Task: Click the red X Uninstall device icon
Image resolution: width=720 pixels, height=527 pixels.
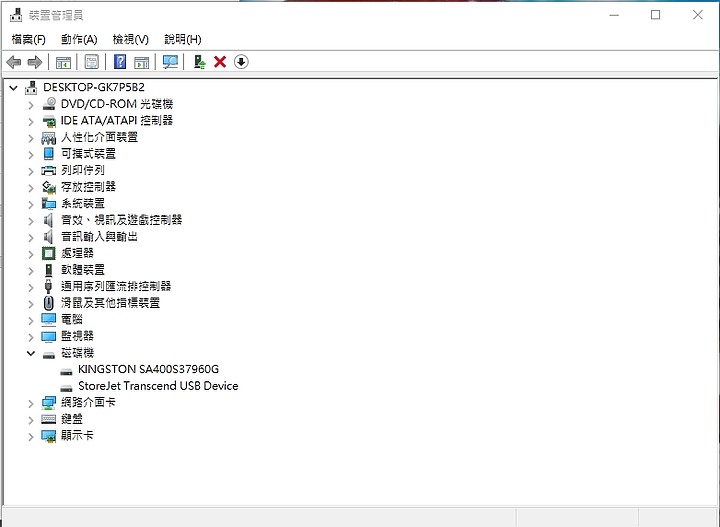Action: pos(220,62)
